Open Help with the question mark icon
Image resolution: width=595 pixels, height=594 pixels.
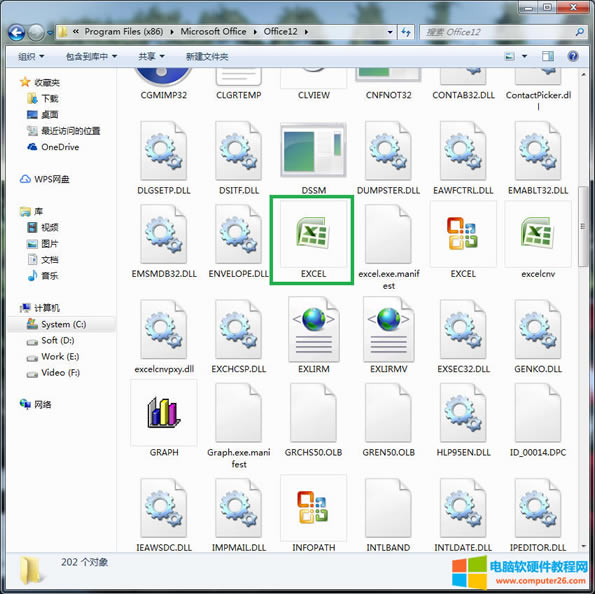pyautogui.click(x=573, y=57)
